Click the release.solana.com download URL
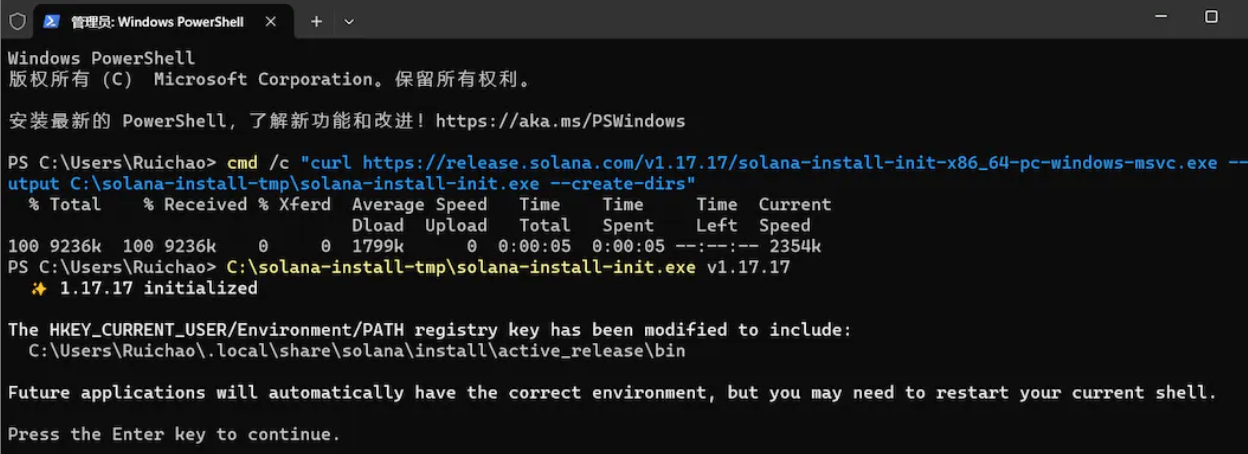Image resolution: width=1248 pixels, height=454 pixels. tap(789, 163)
